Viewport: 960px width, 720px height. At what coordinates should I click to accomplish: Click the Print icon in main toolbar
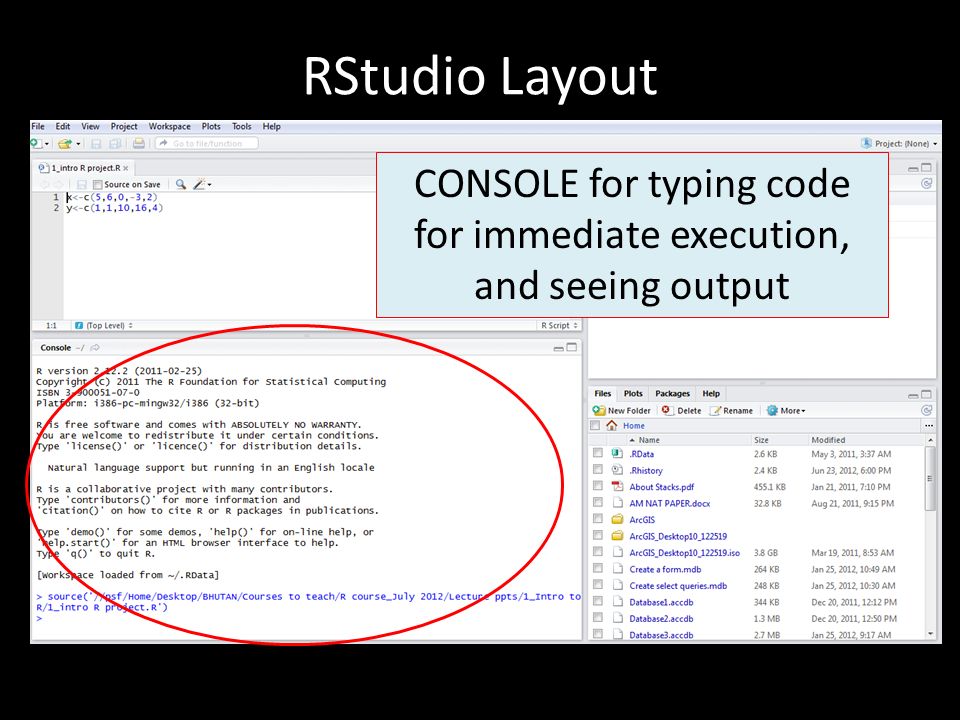(x=139, y=143)
